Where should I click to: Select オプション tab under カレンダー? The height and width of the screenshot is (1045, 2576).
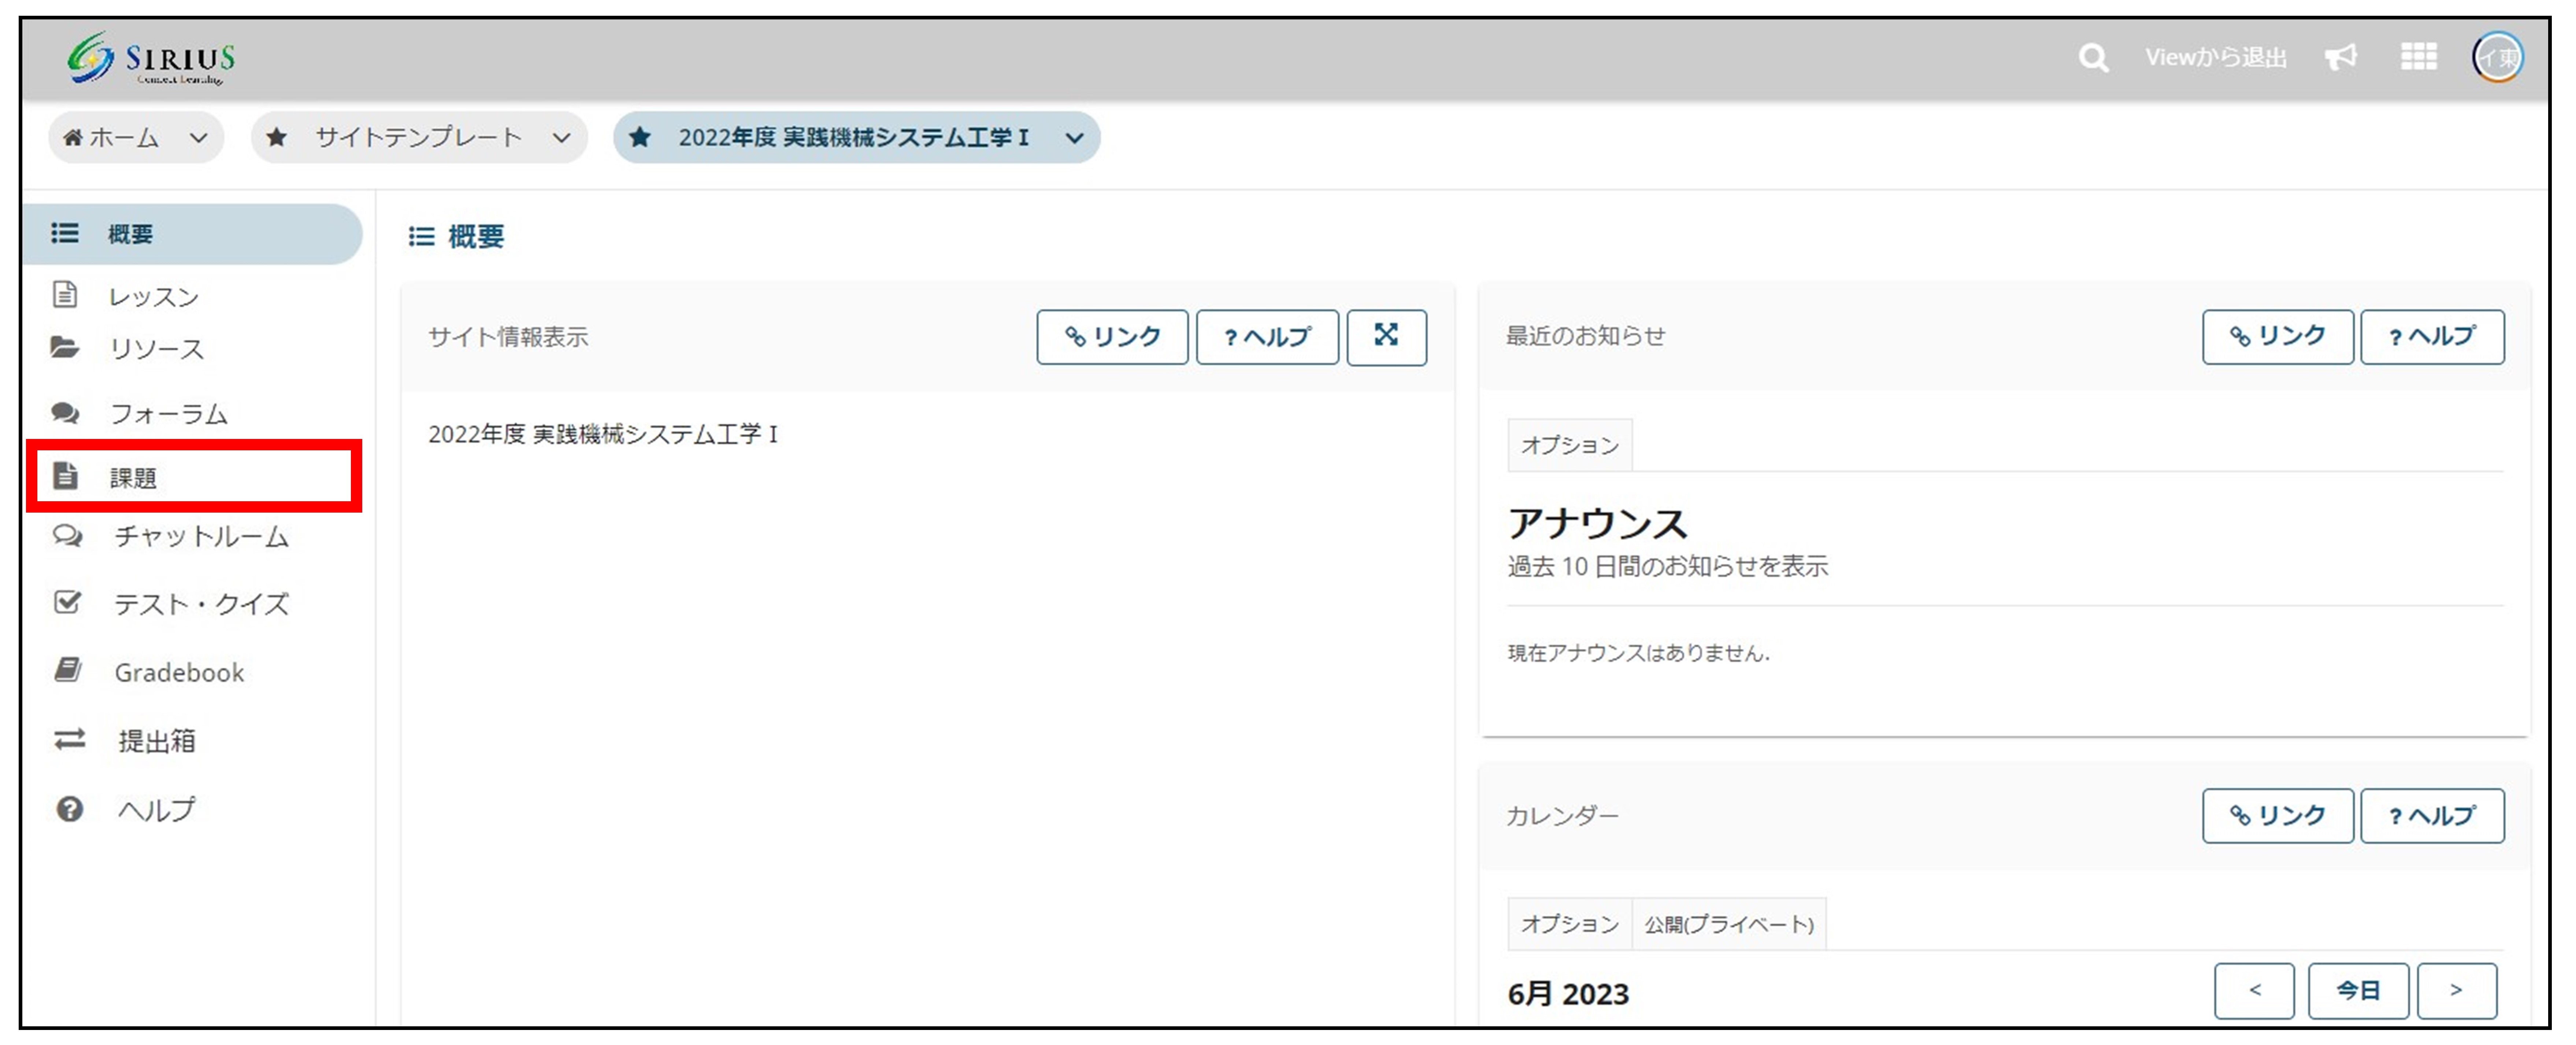[1569, 924]
